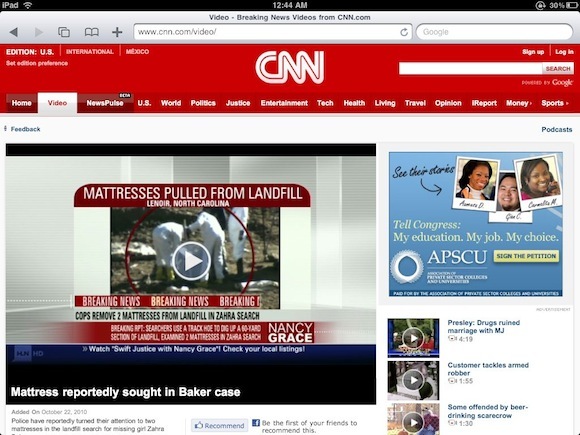Open the Tech section
The image size is (580, 435).
(x=325, y=103)
